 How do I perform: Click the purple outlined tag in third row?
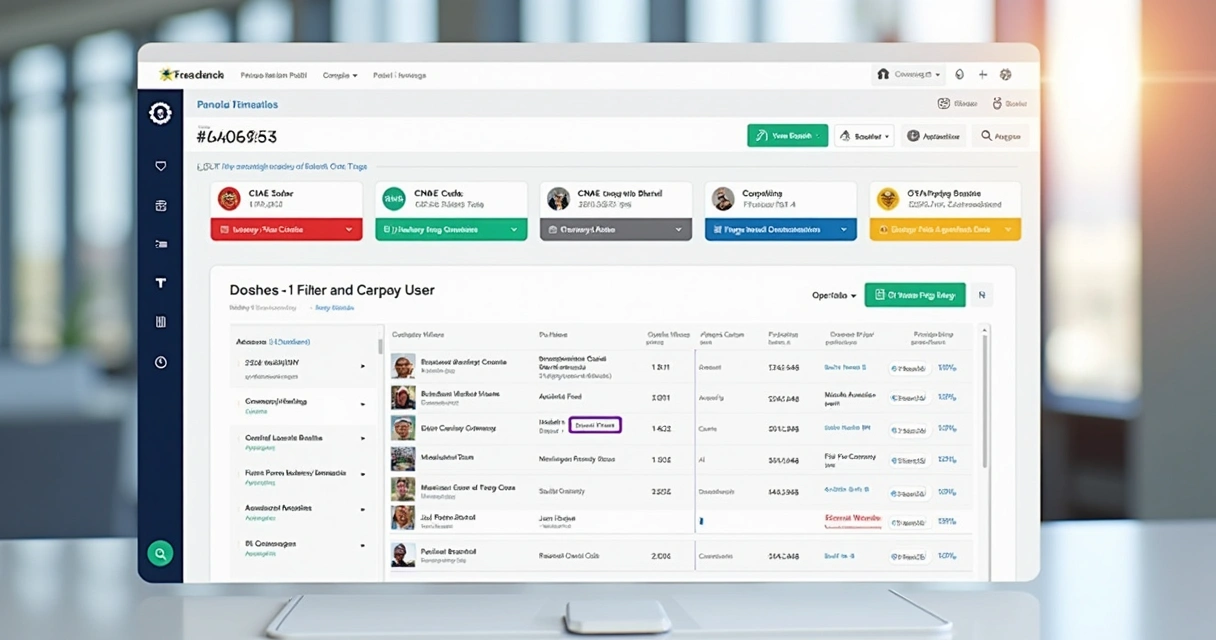(x=595, y=425)
